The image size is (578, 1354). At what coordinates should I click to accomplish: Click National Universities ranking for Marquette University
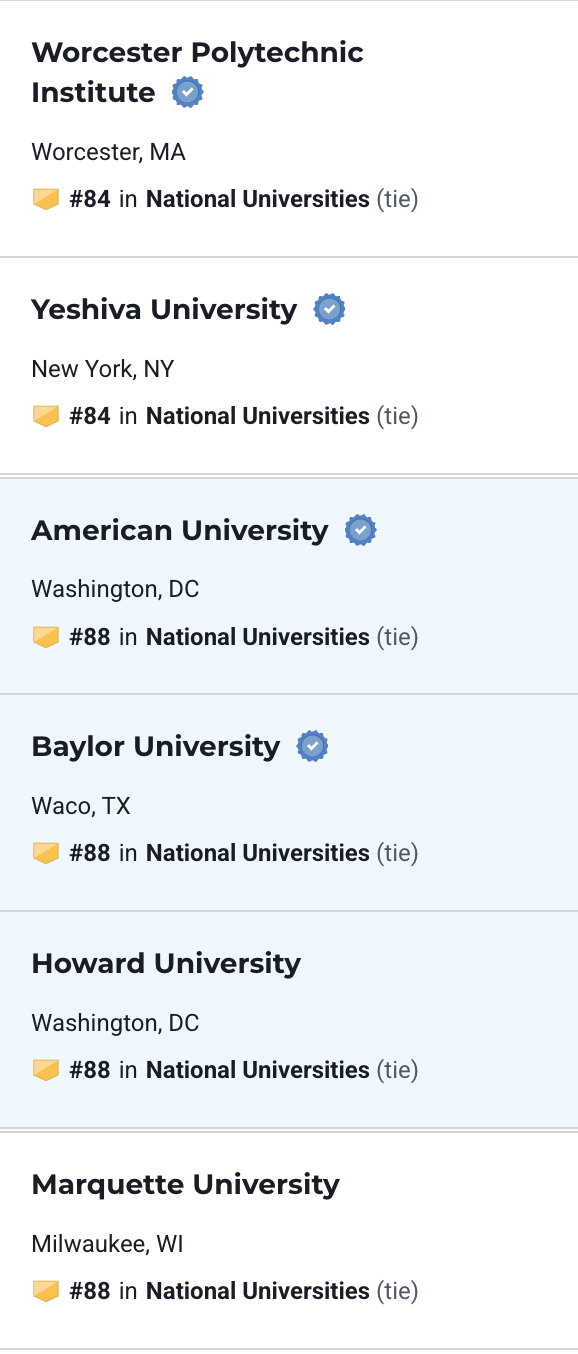[258, 1291]
